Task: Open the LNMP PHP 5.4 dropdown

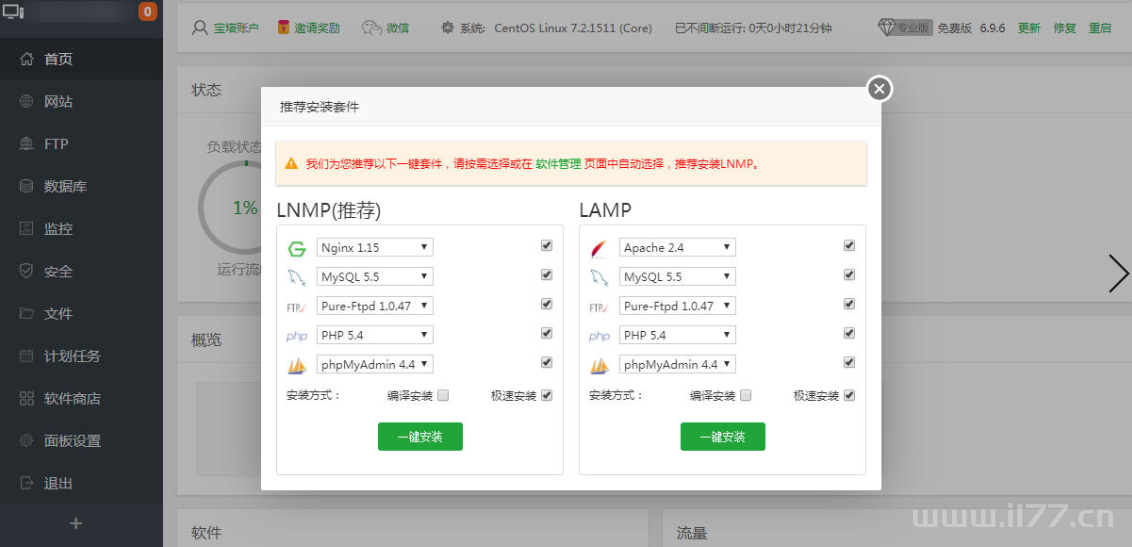Action: (x=375, y=335)
